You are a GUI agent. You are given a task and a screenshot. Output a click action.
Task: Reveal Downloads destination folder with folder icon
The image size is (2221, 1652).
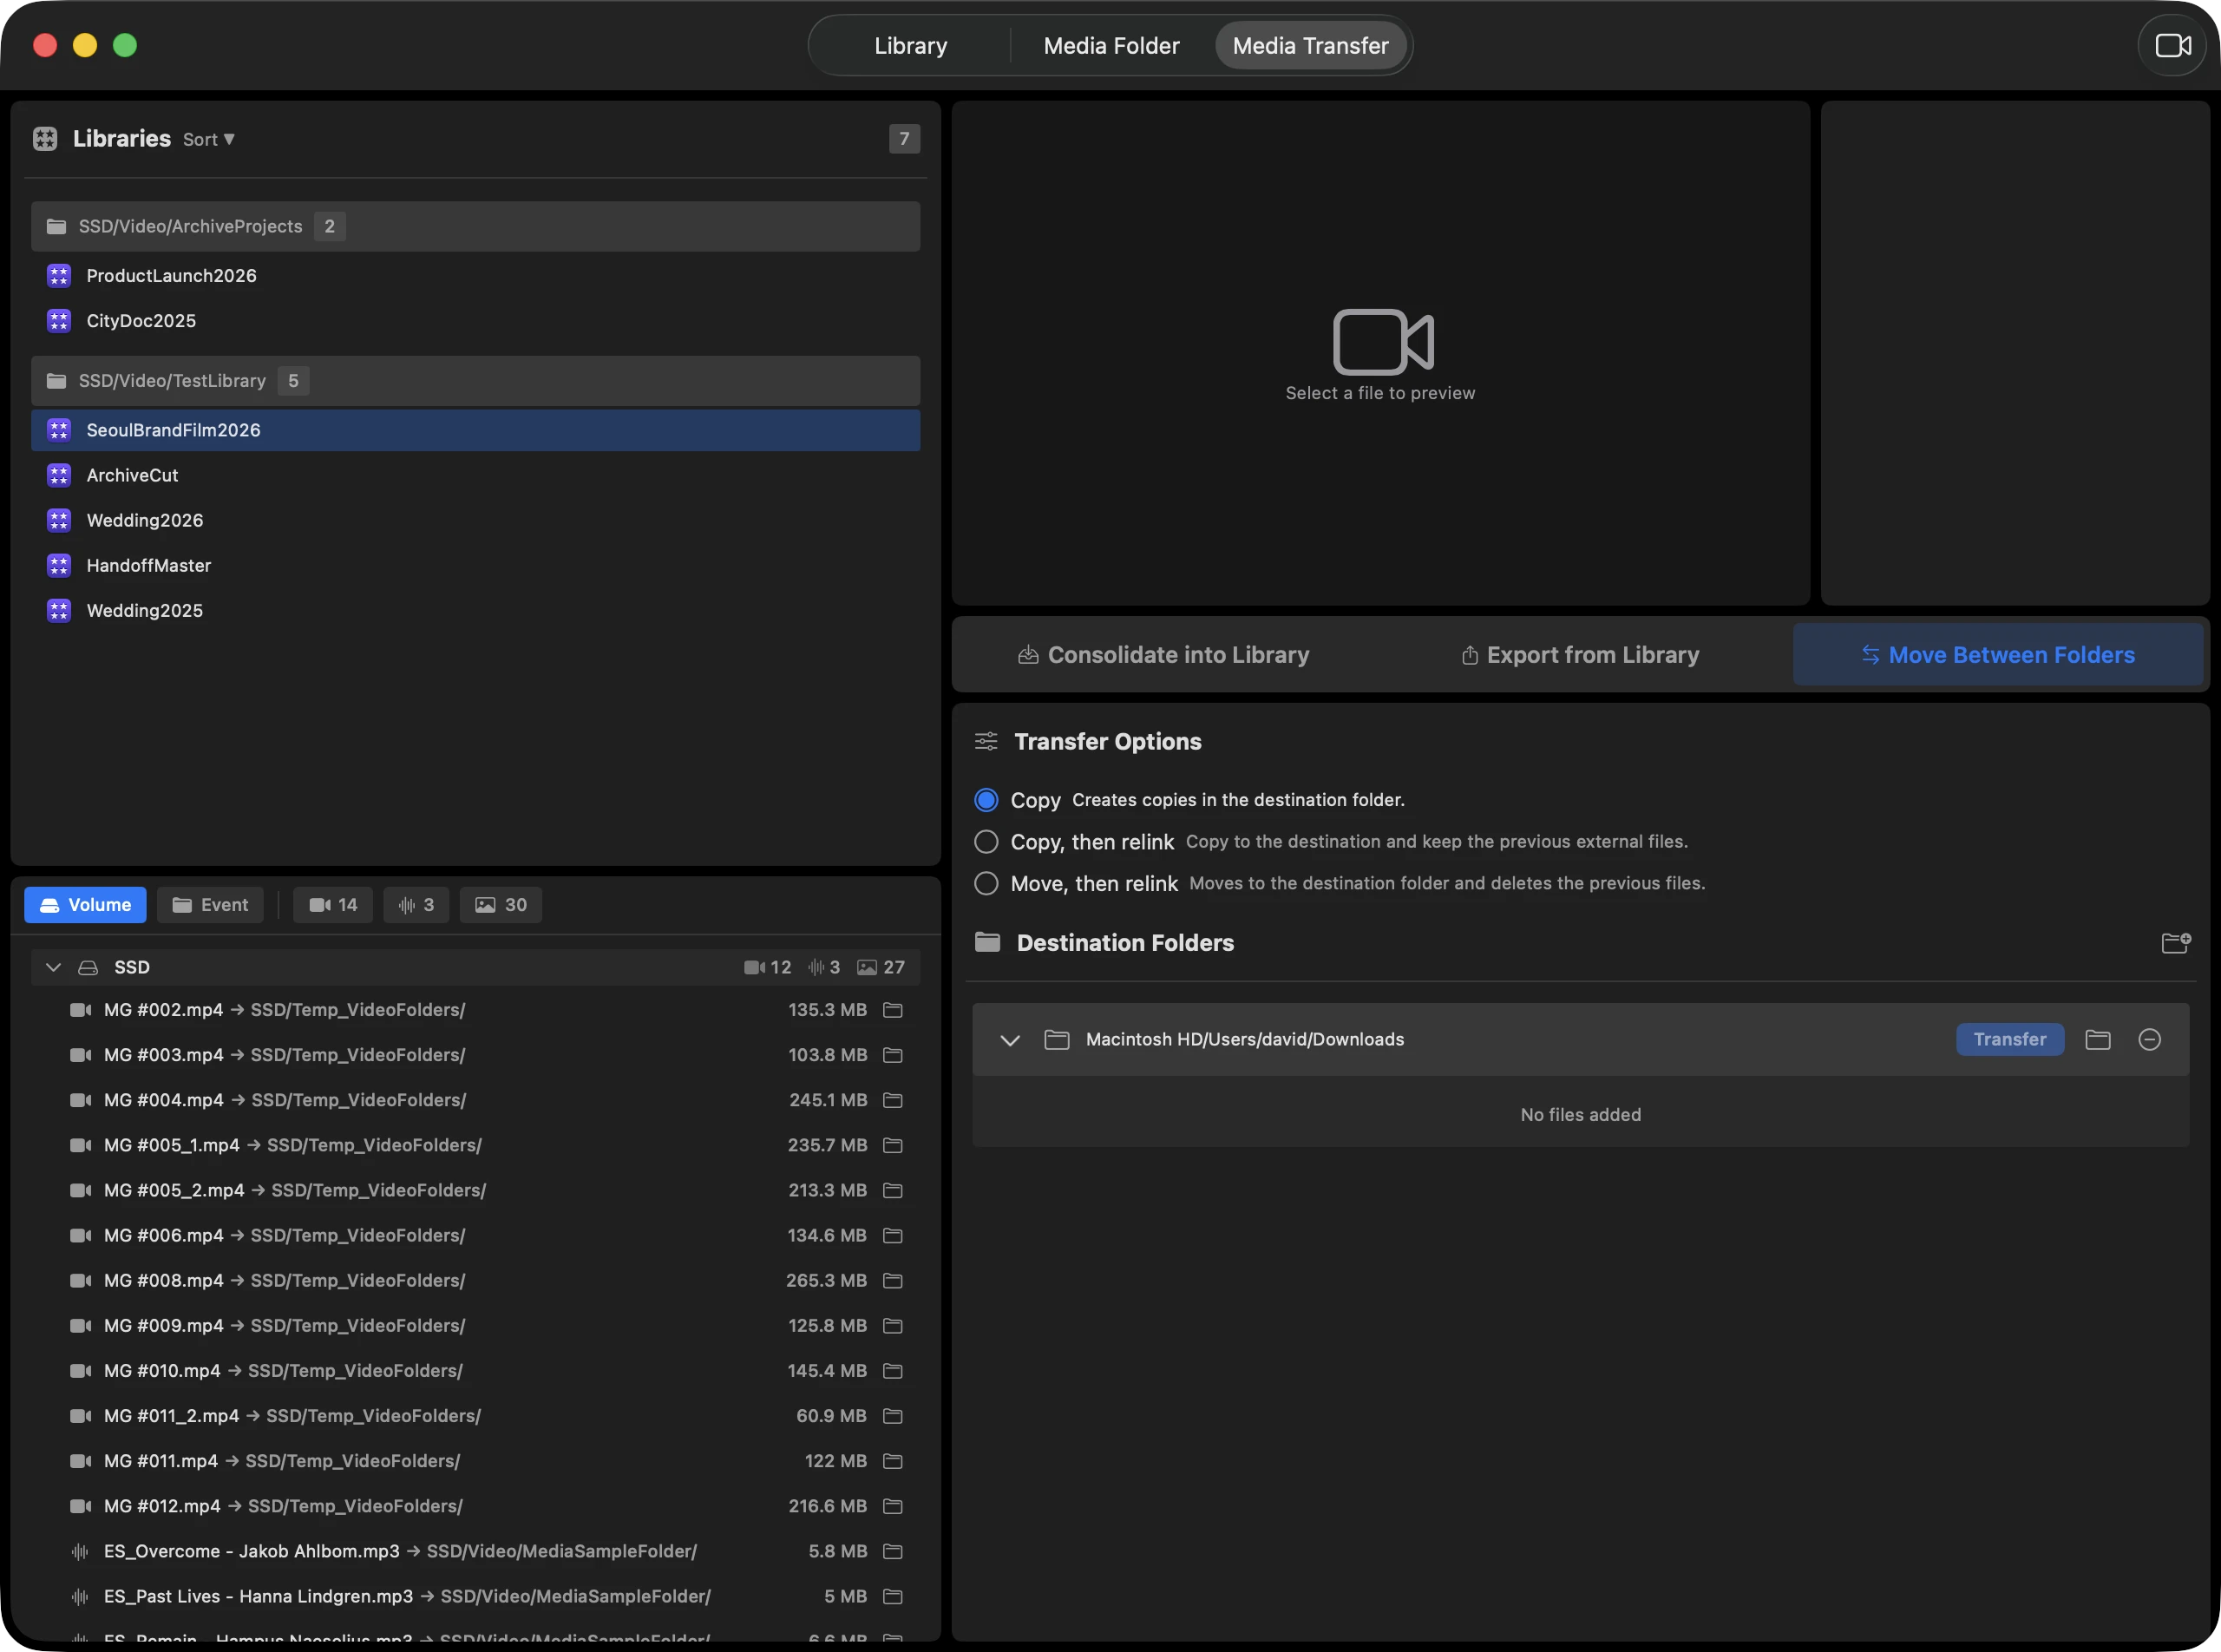pos(2098,1040)
